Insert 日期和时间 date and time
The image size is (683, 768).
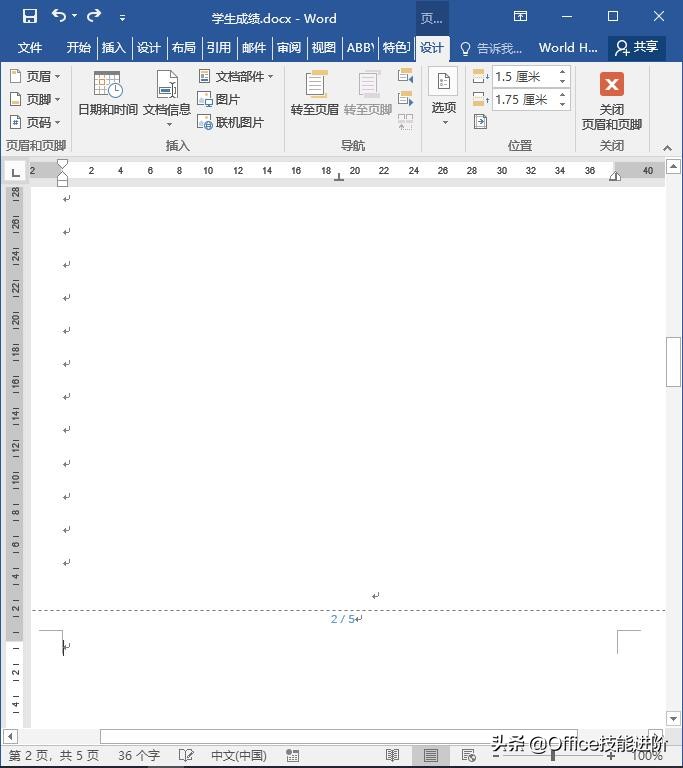108,93
